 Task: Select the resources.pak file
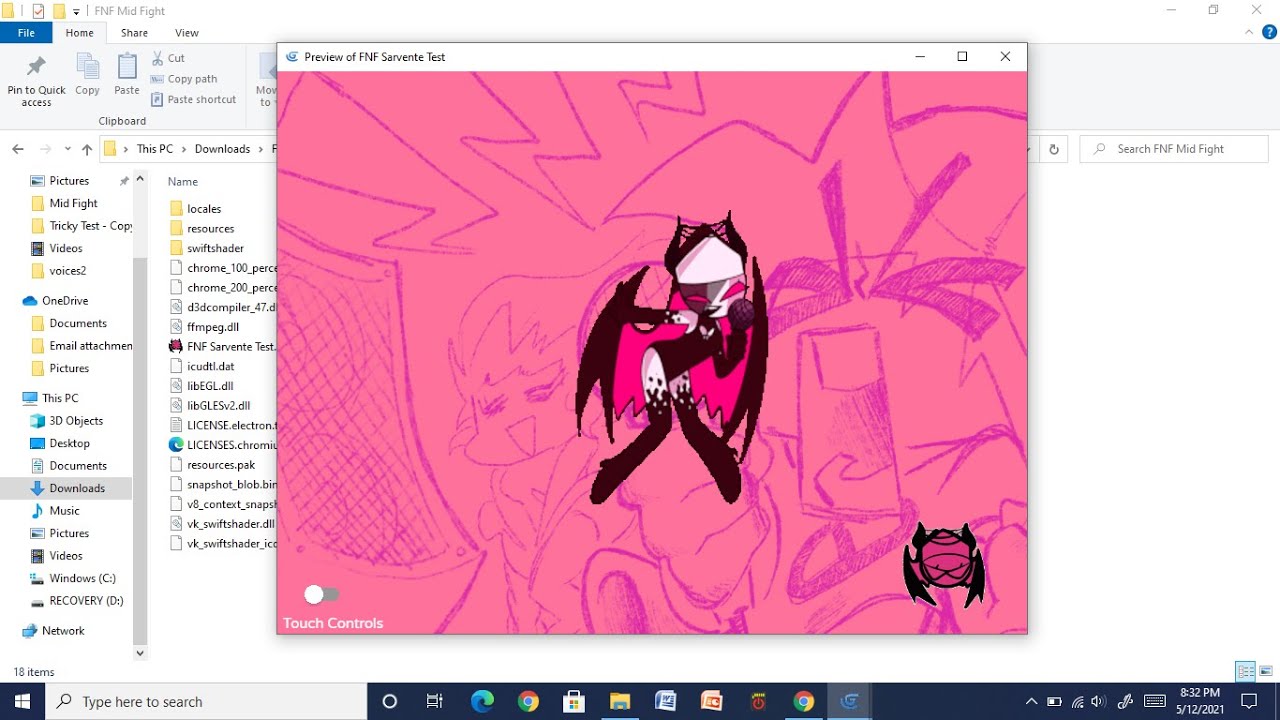[x=221, y=465]
